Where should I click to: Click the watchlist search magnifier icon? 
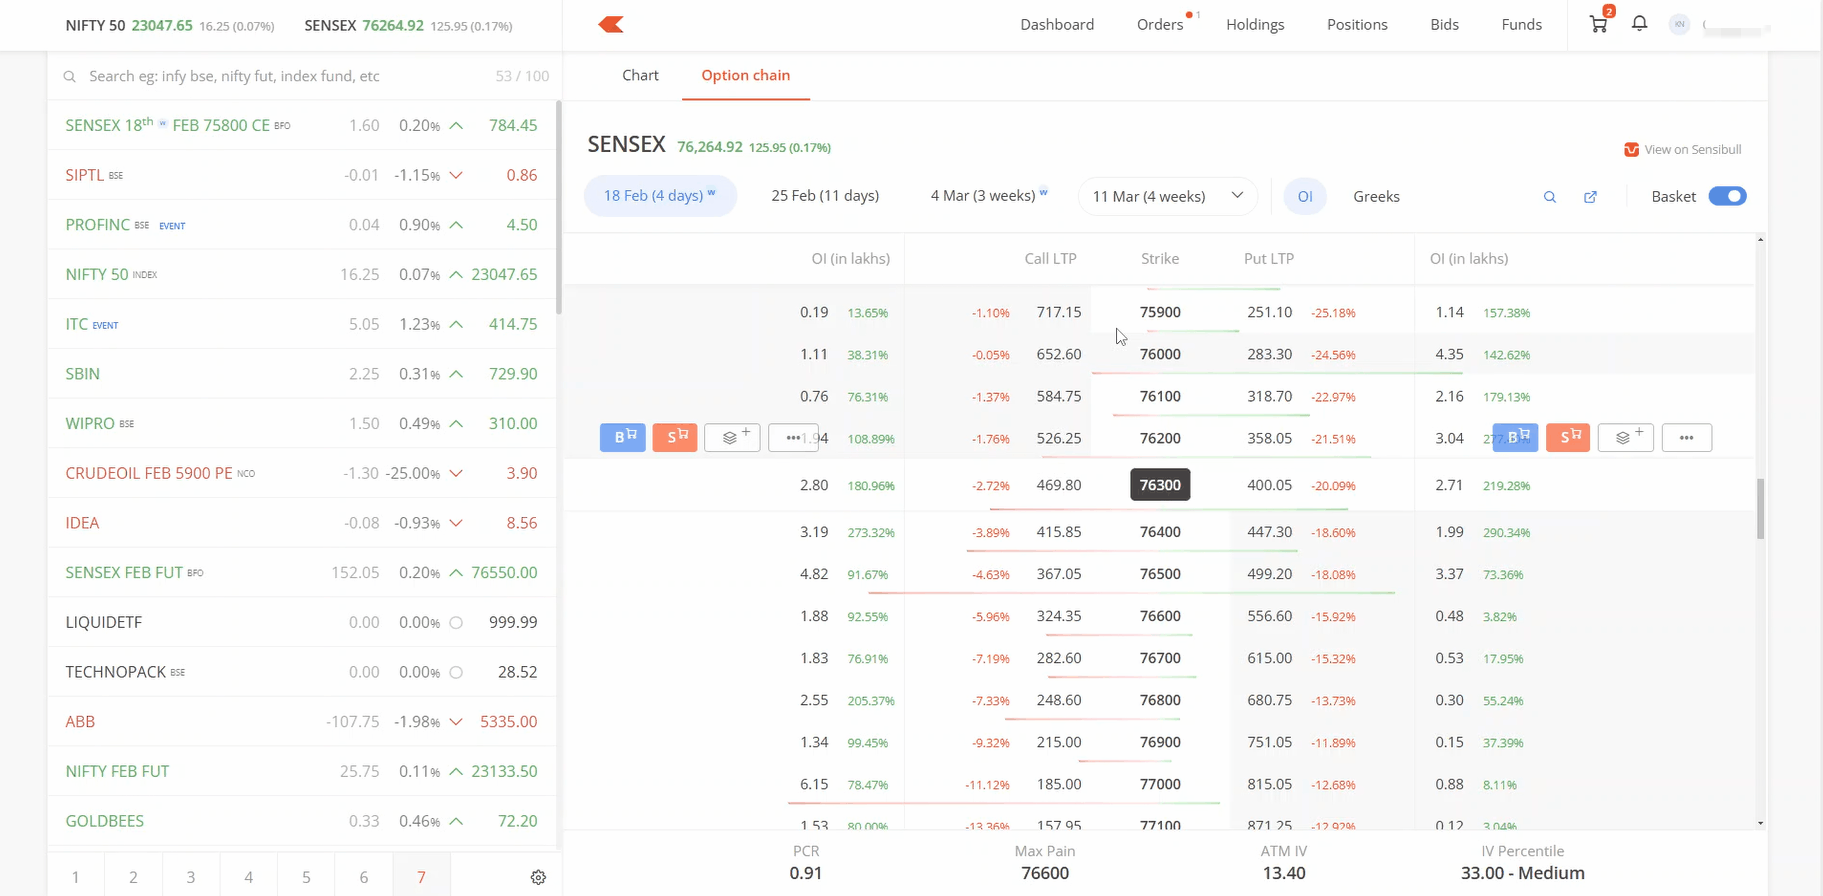69,77
